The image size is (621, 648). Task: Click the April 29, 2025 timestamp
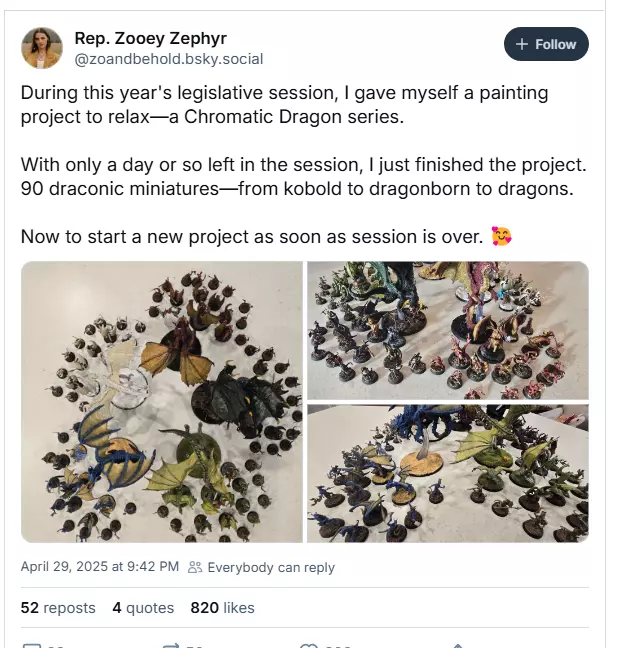pos(99,567)
